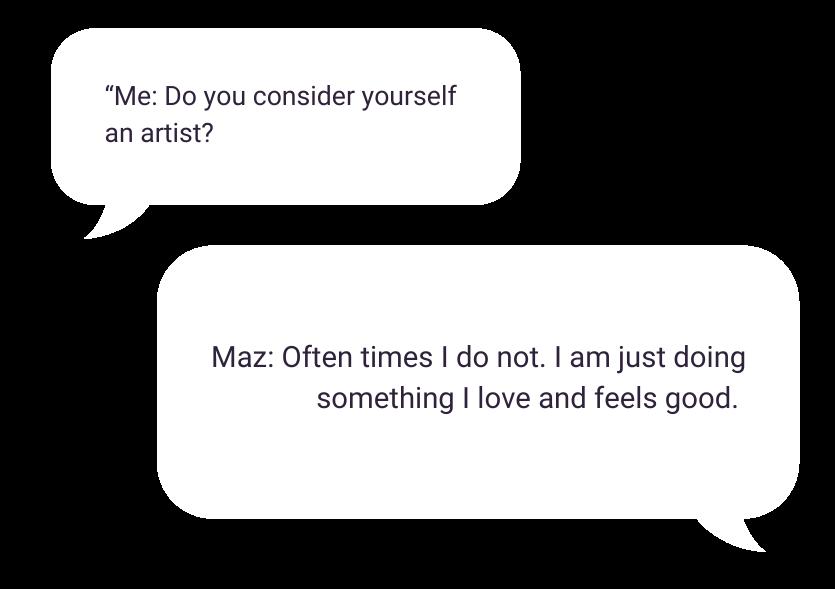Click the word "love" in the reply
The height and width of the screenshot is (589, 835).
point(504,398)
